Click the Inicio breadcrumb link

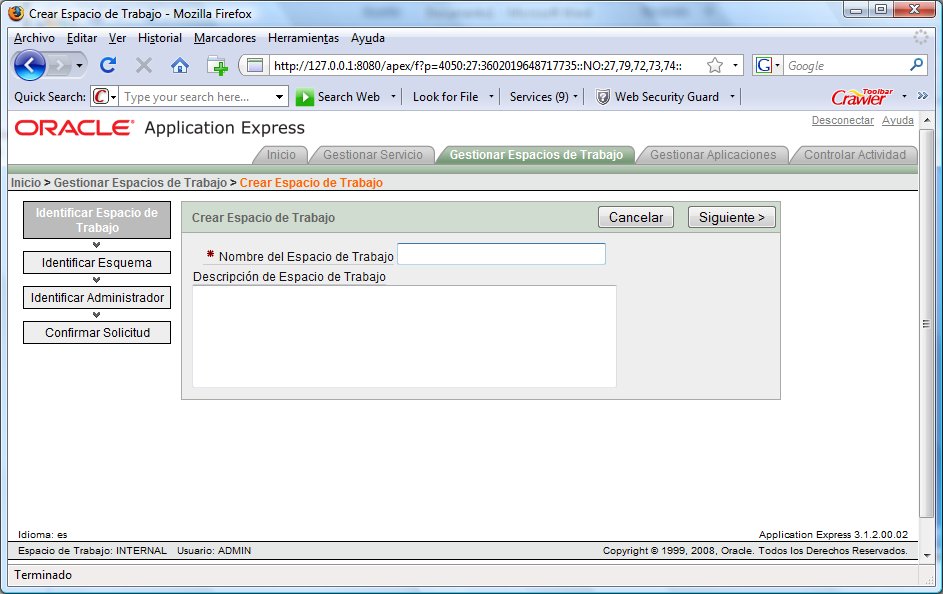coord(26,183)
